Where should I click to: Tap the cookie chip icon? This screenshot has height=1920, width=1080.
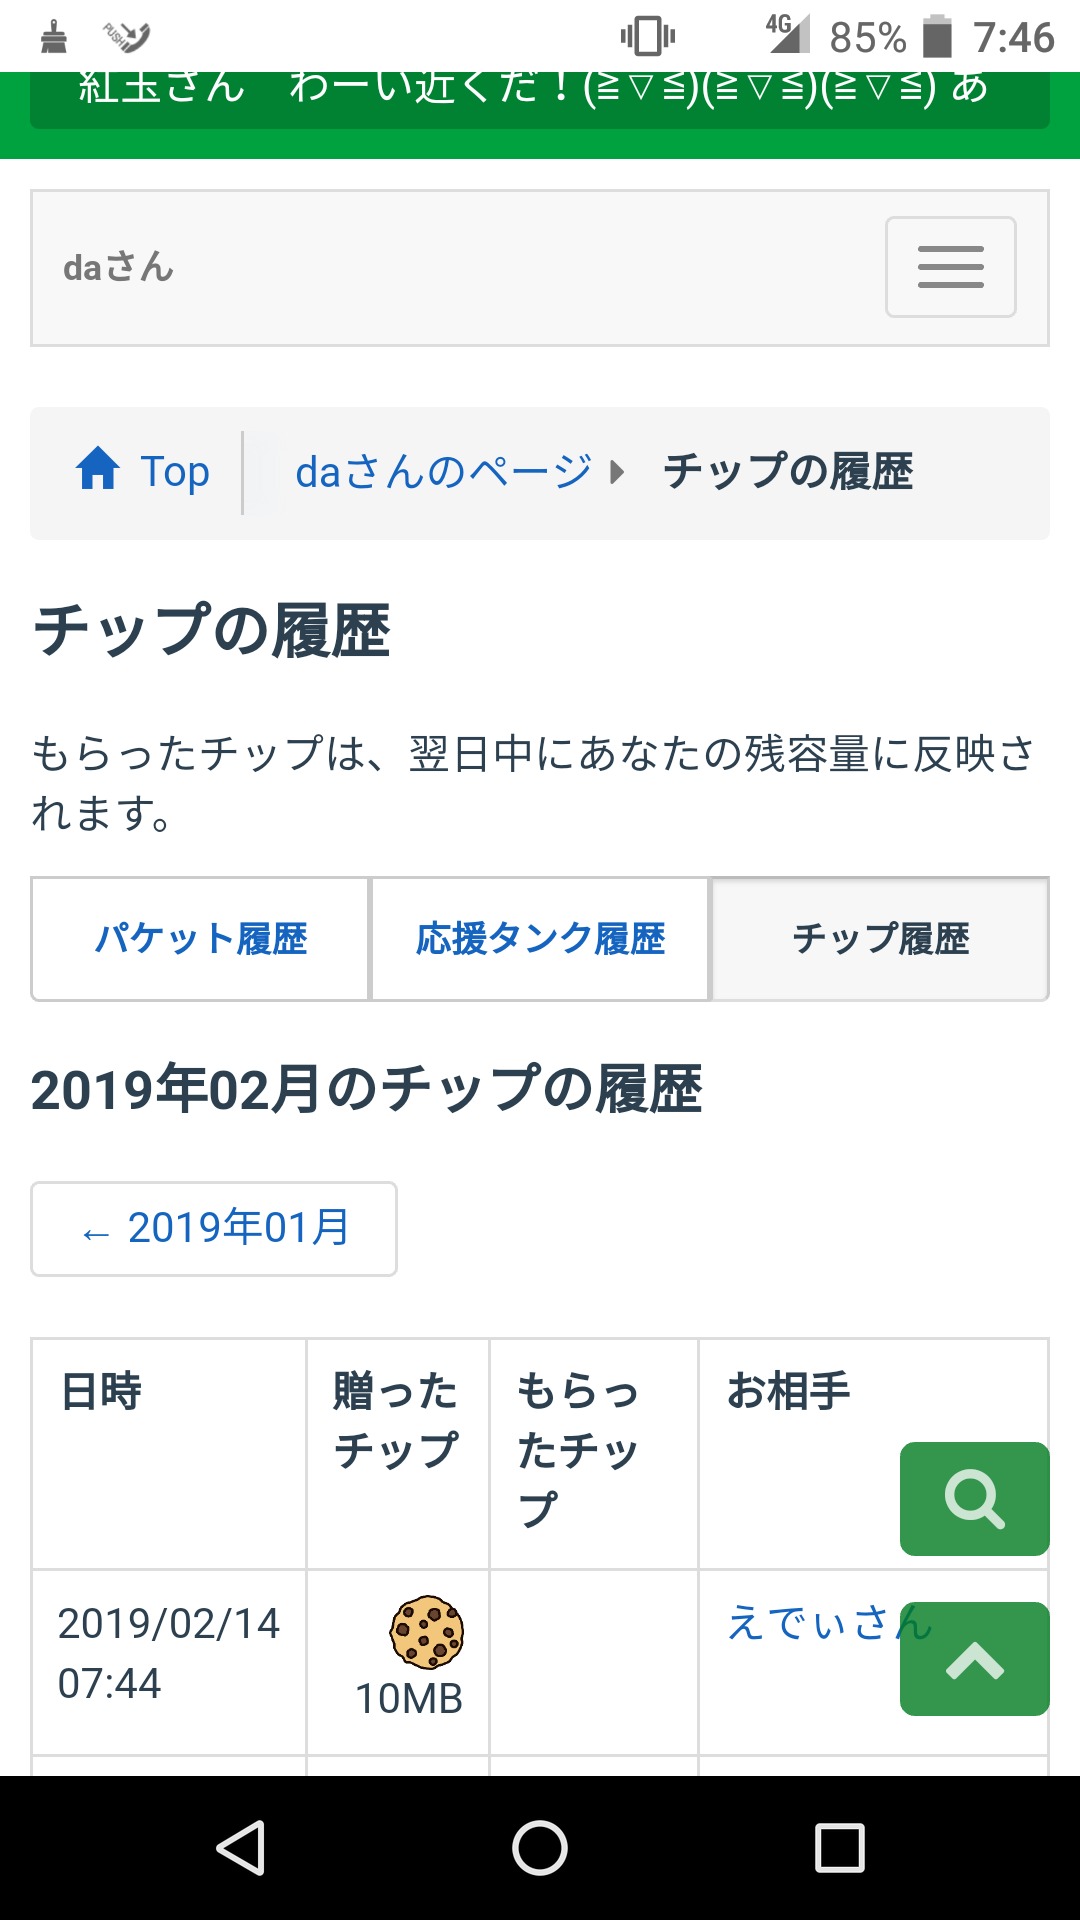[426, 1632]
